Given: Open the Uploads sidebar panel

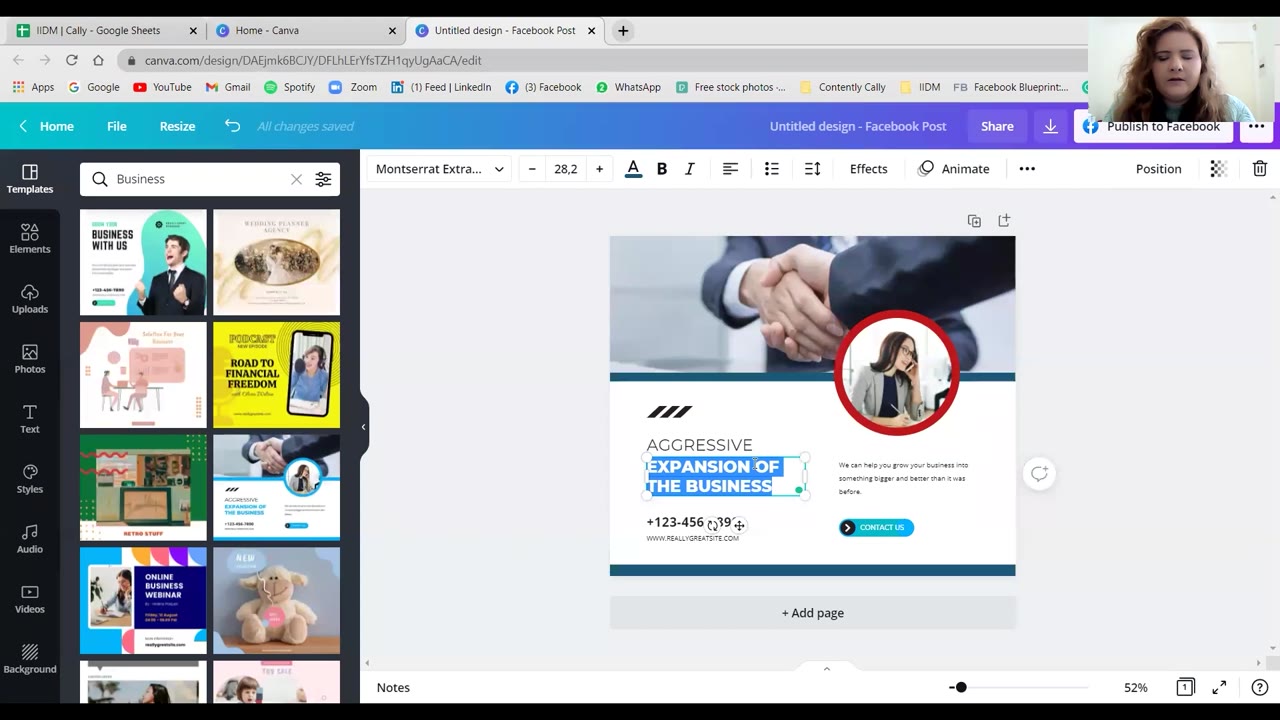Looking at the screenshot, I should 30,299.
